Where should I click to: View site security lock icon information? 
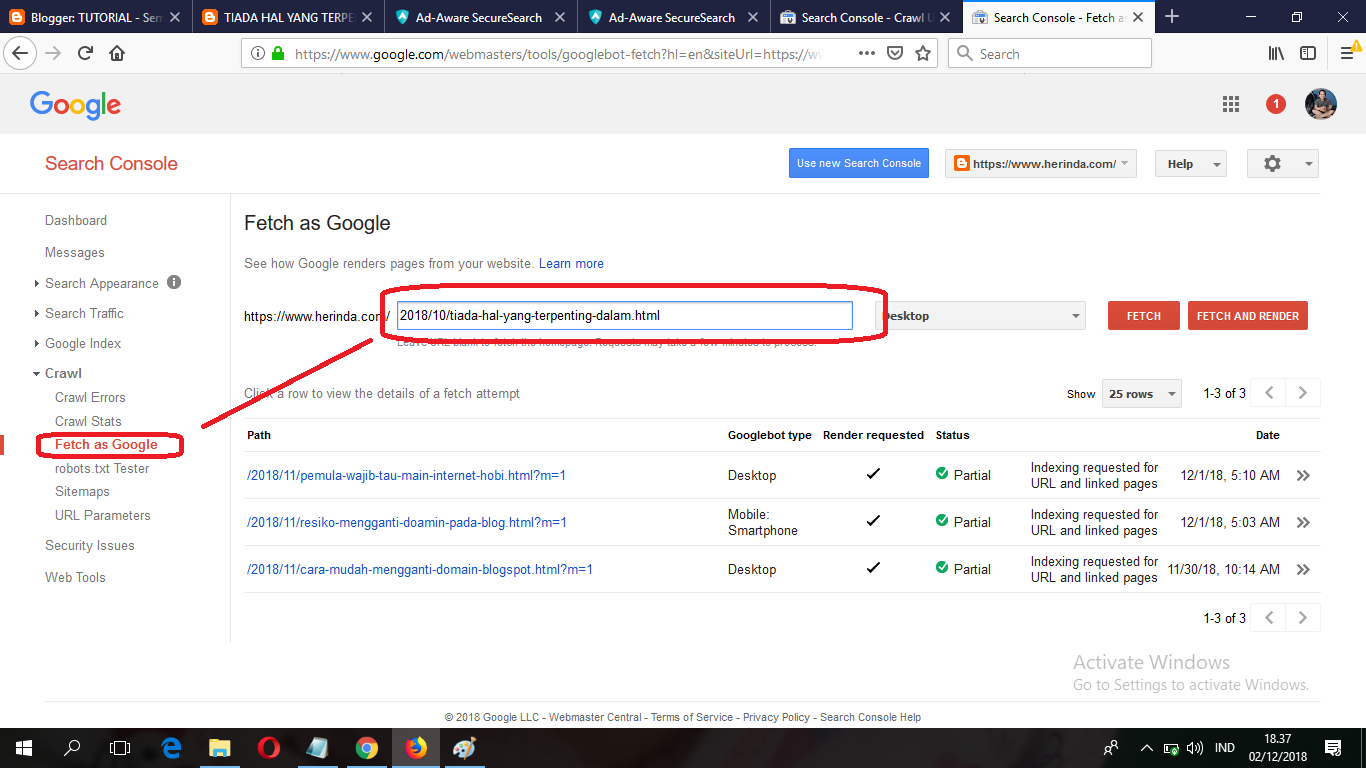click(277, 54)
